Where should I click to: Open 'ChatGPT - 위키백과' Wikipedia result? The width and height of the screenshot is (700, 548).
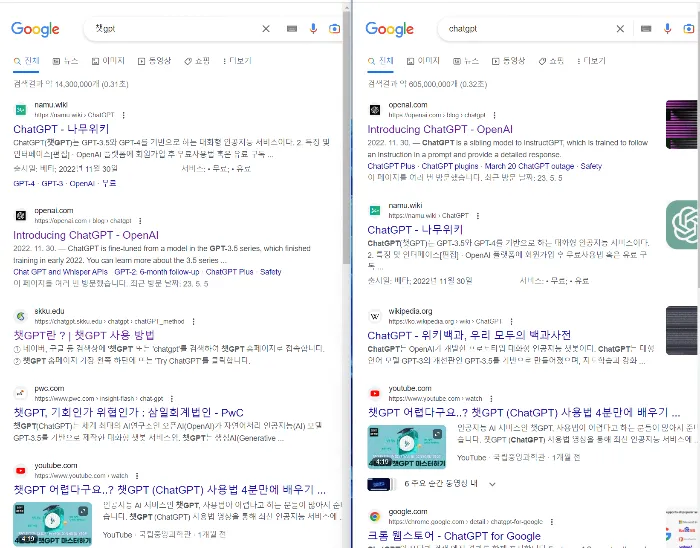[469, 335]
